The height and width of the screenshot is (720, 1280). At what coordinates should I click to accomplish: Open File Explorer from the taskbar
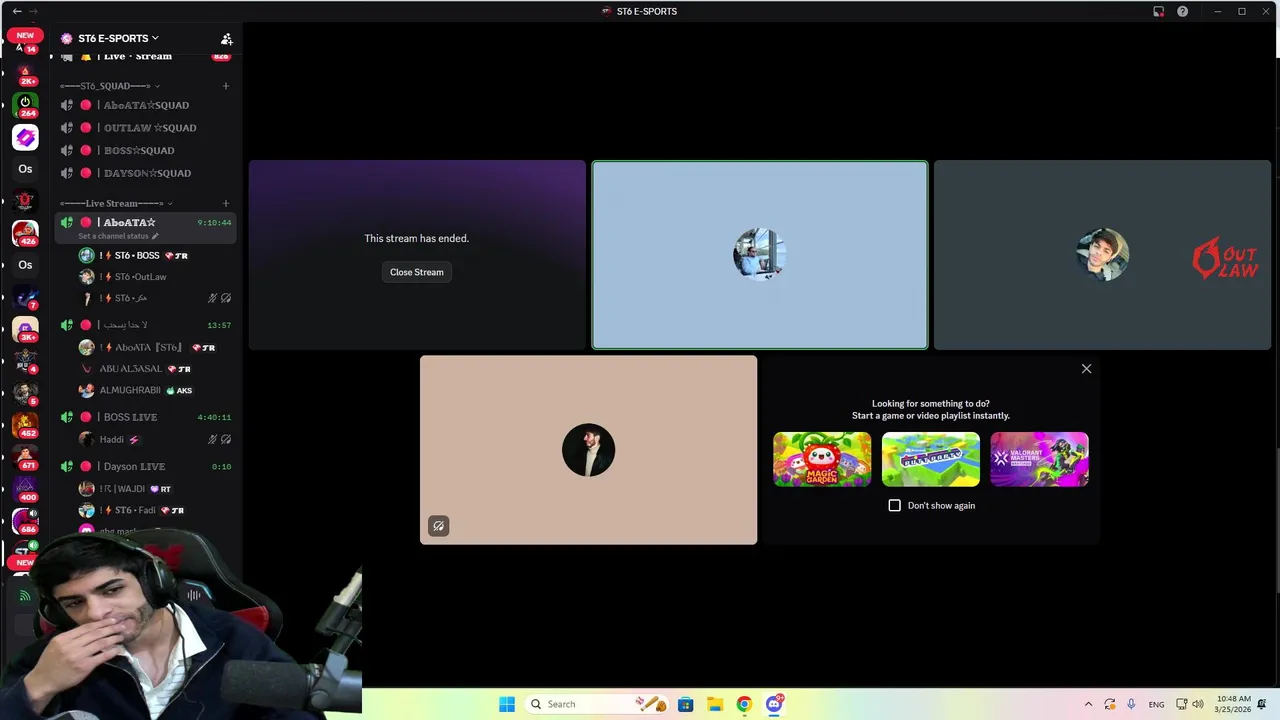tap(715, 704)
